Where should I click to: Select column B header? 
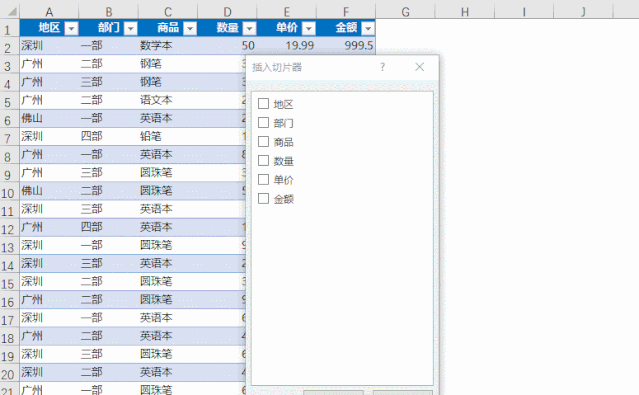coord(108,12)
